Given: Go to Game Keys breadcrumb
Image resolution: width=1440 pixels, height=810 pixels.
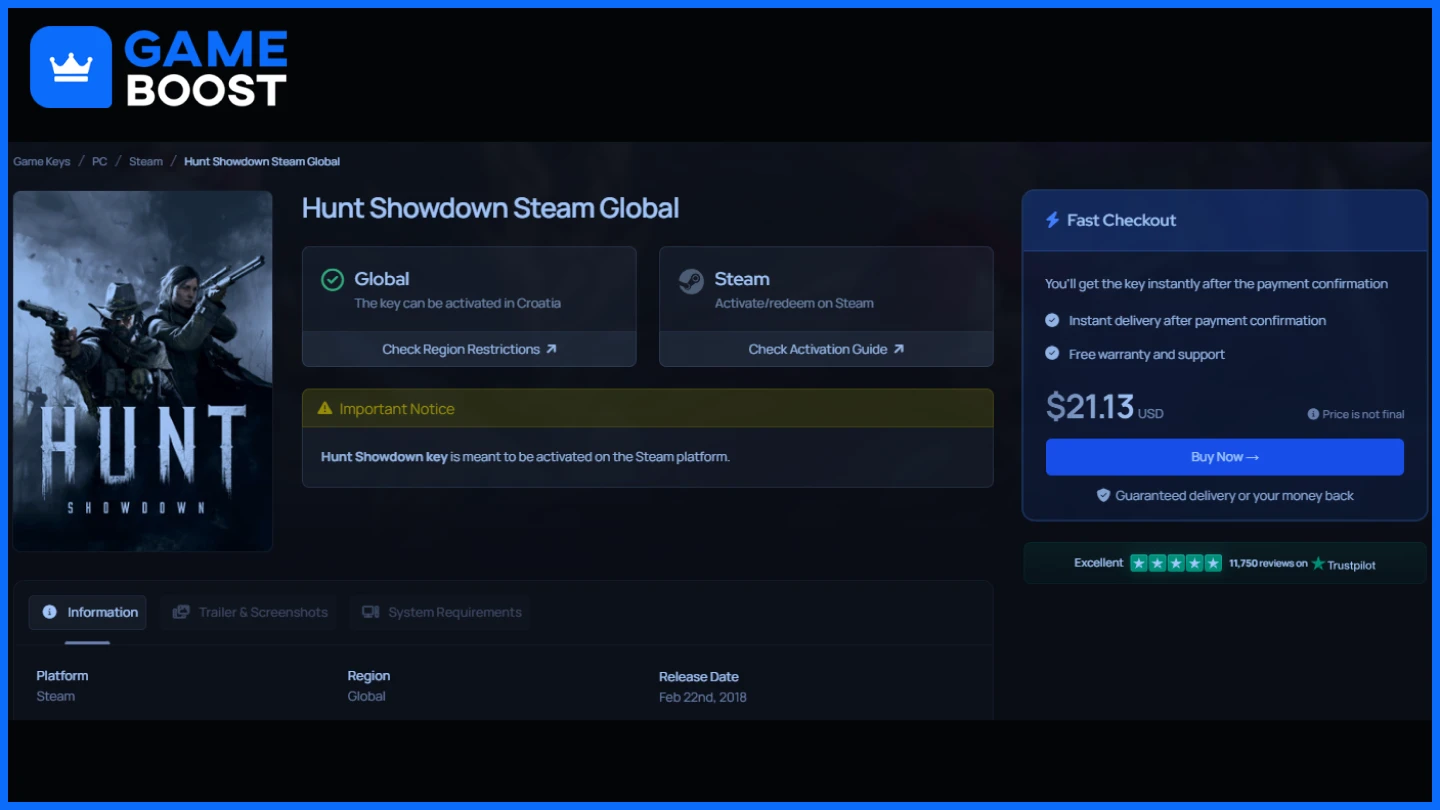Looking at the screenshot, I should [42, 161].
